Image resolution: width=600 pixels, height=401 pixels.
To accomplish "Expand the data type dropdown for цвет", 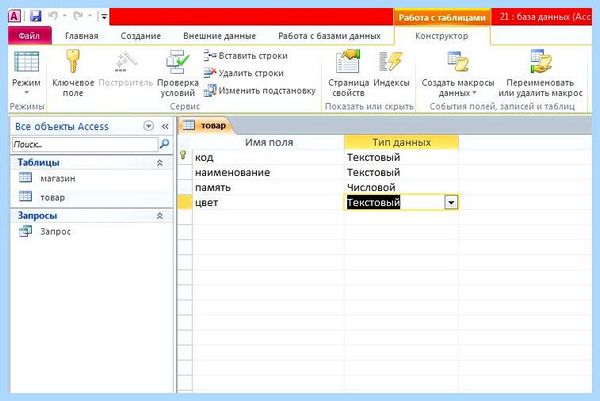I will click(x=451, y=202).
